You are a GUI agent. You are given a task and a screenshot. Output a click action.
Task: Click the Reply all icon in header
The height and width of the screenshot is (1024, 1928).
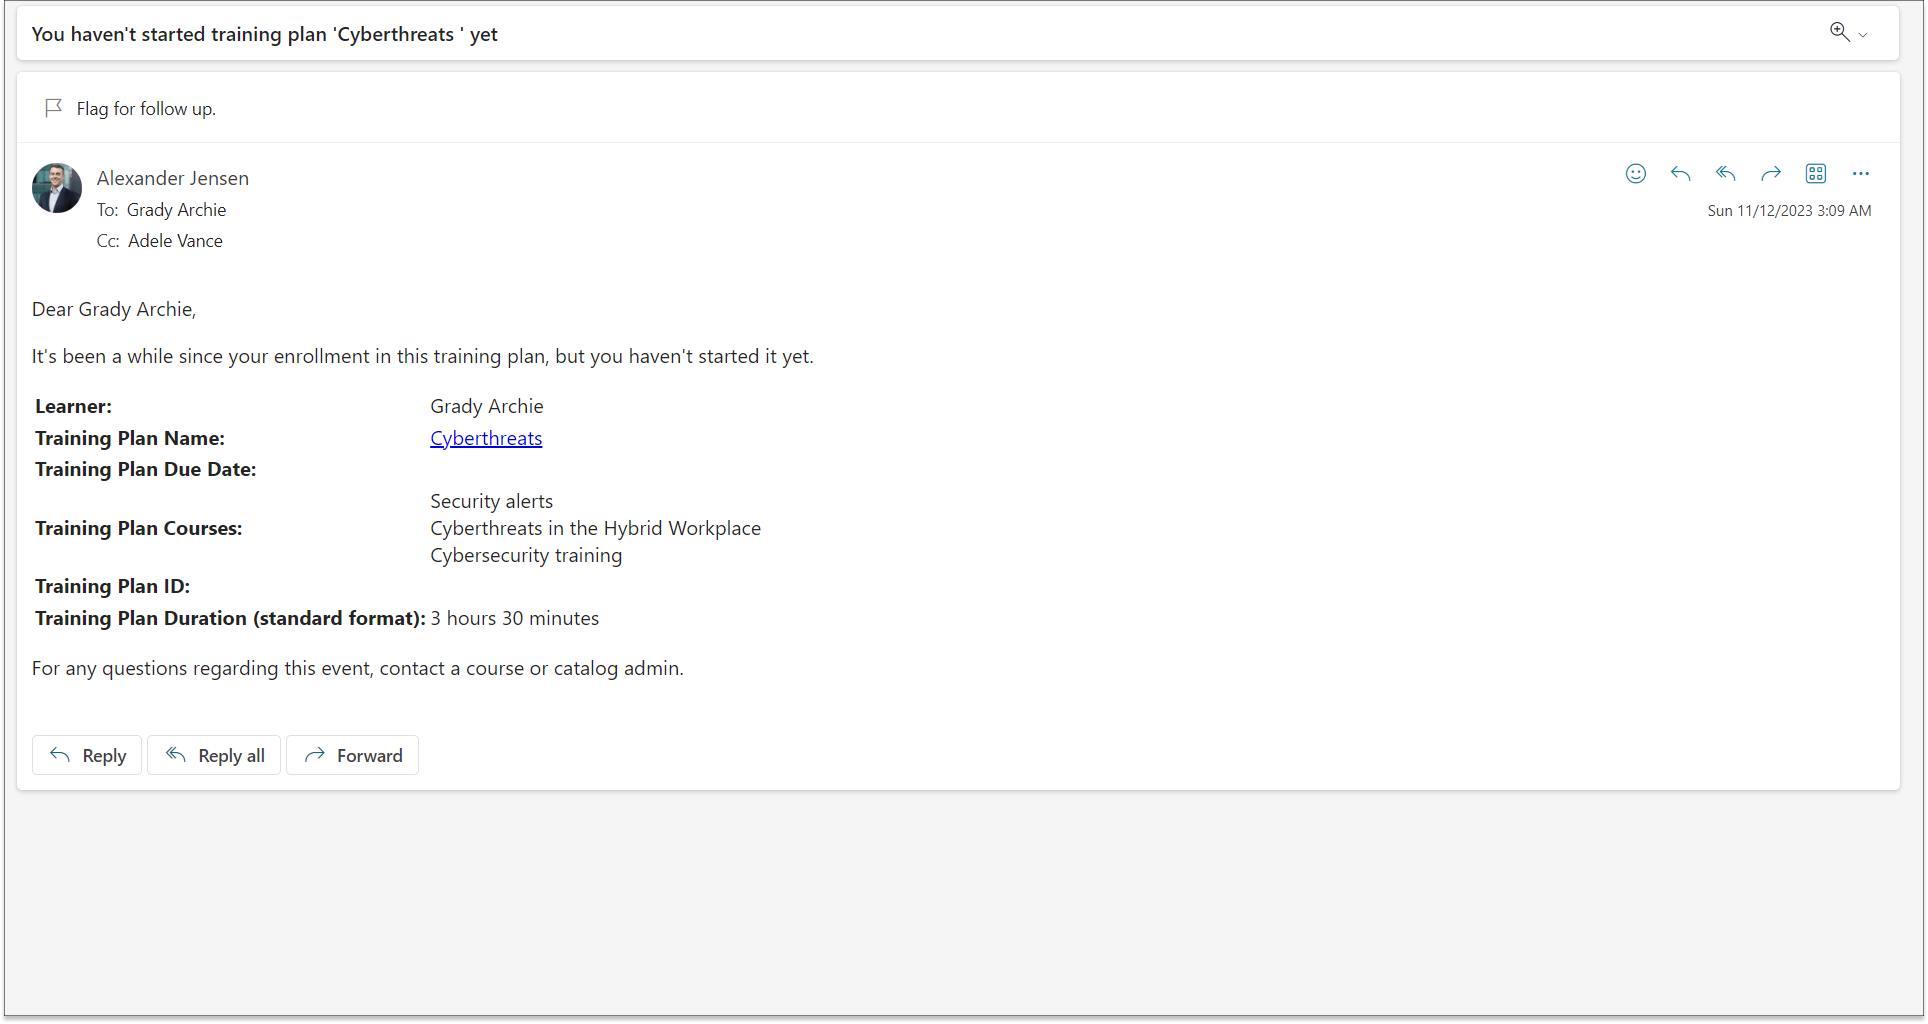[1726, 174]
